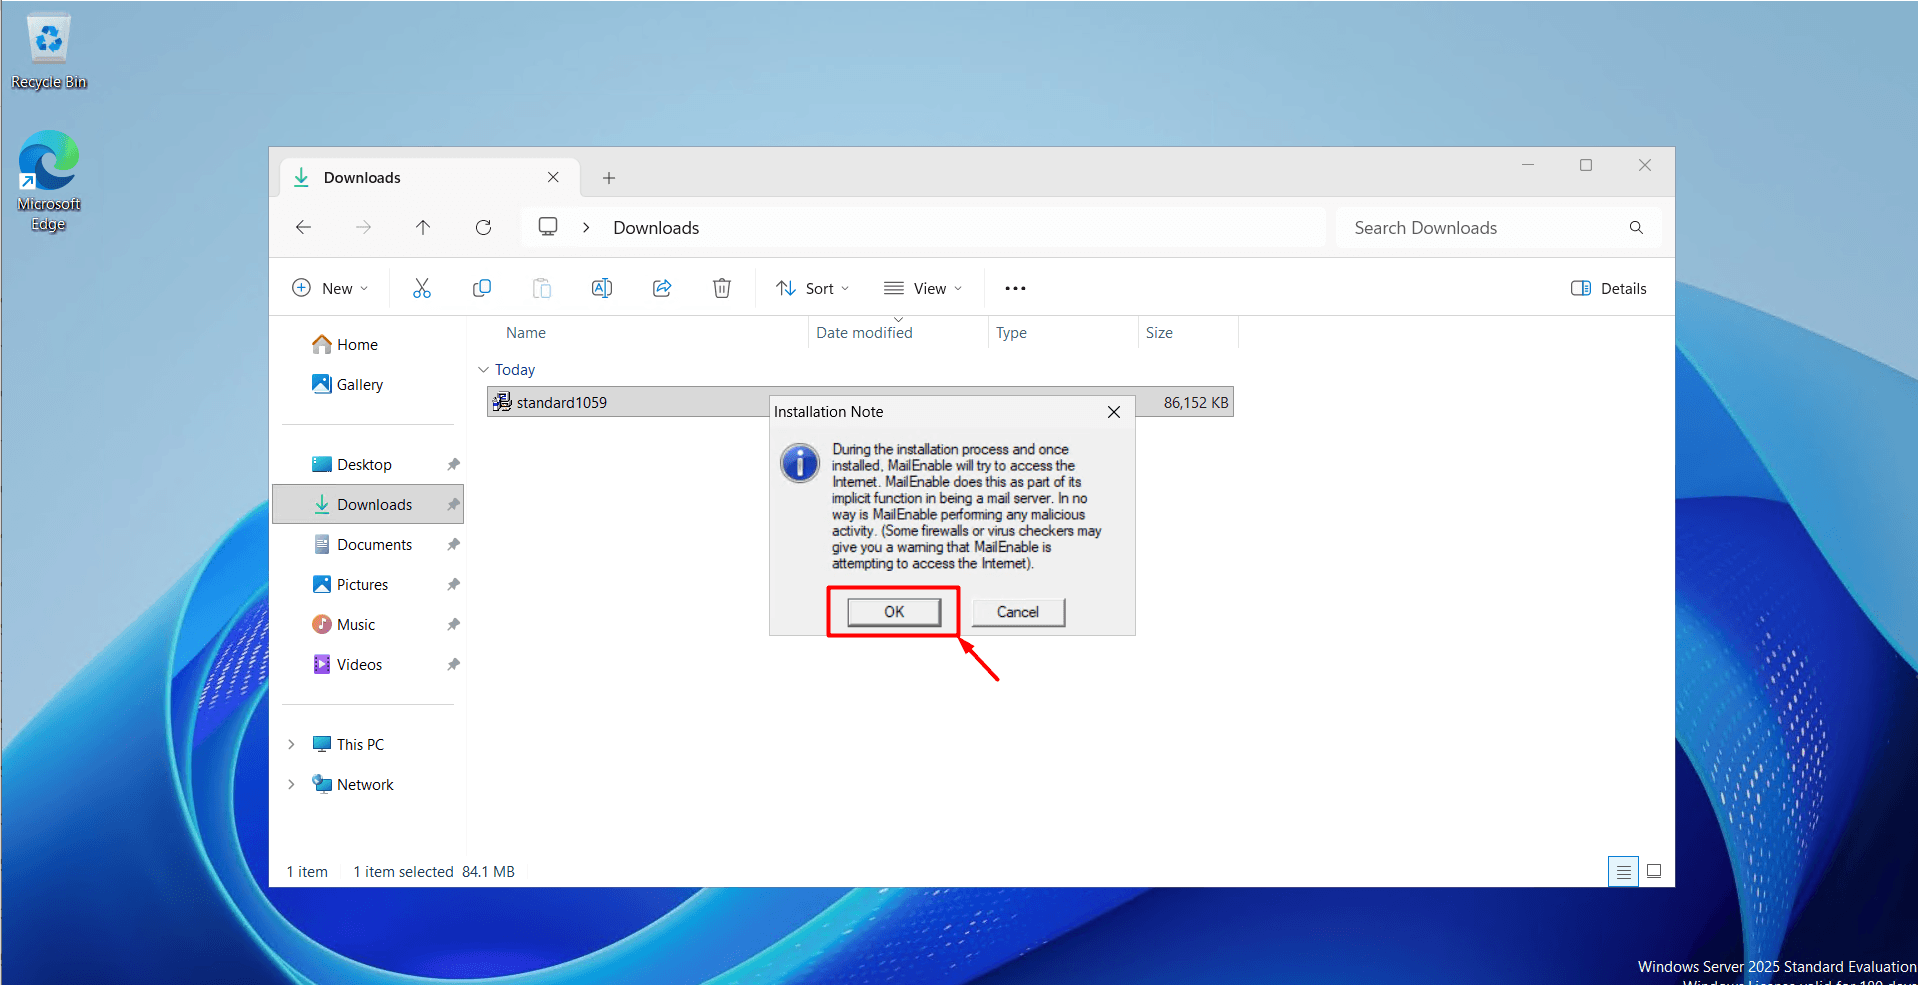Click Downloads in the address bar

click(x=656, y=228)
